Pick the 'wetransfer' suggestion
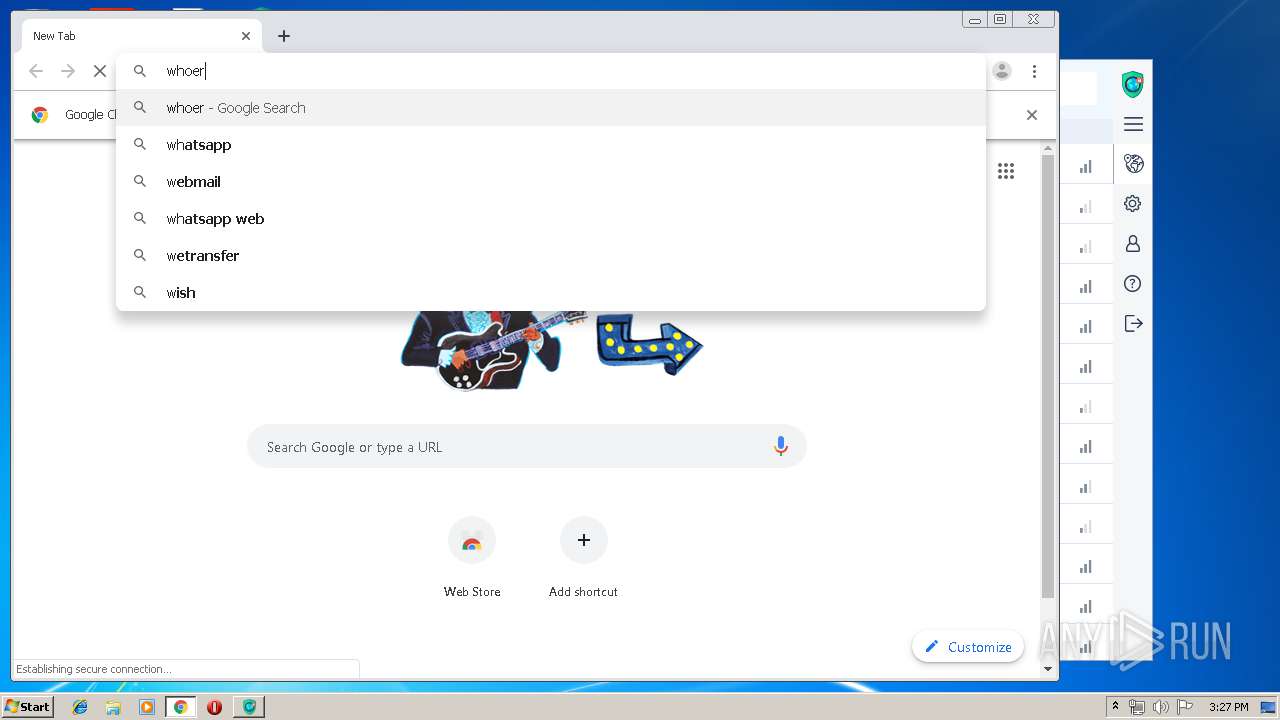The width and height of the screenshot is (1280, 720). [551, 256]
